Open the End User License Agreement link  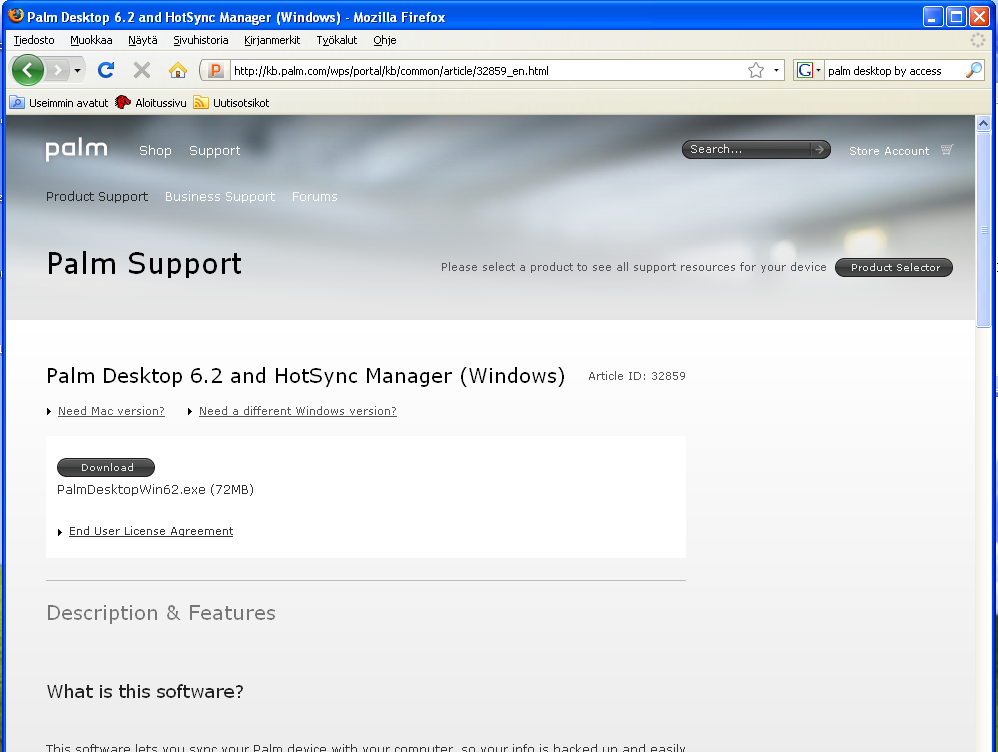tap(151, 531)
